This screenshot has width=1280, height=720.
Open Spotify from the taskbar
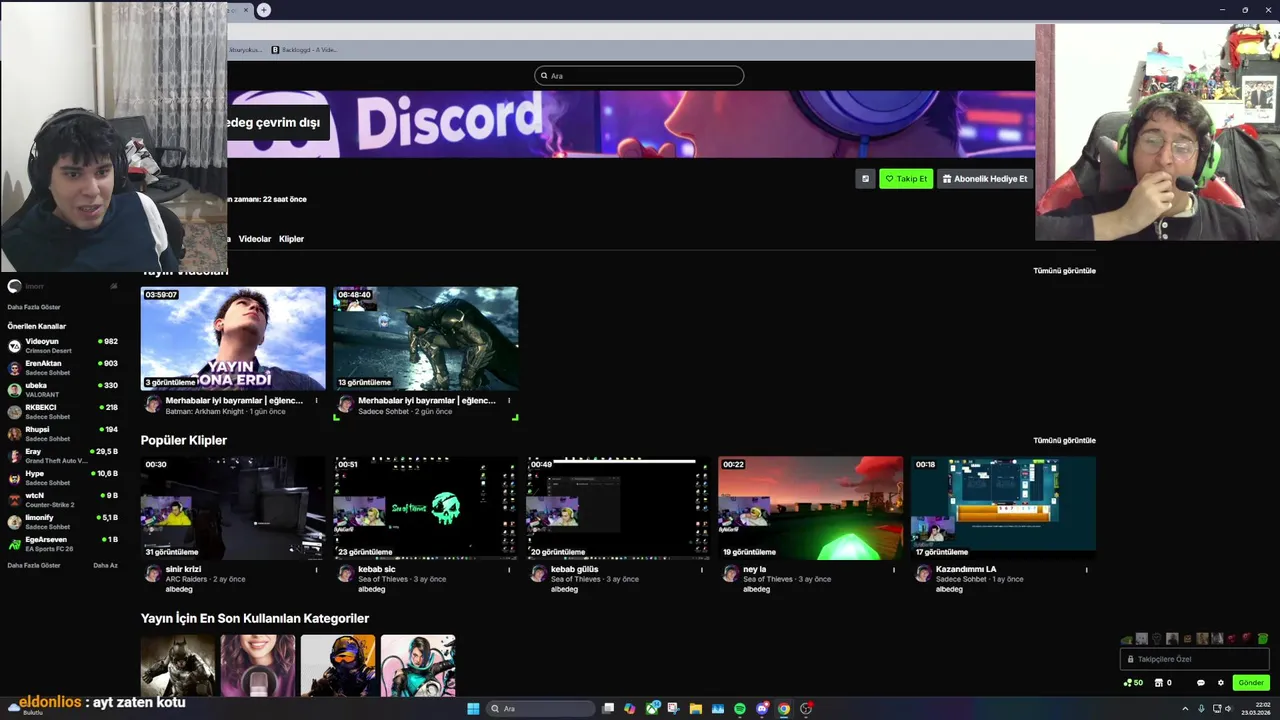coord(740,708)
